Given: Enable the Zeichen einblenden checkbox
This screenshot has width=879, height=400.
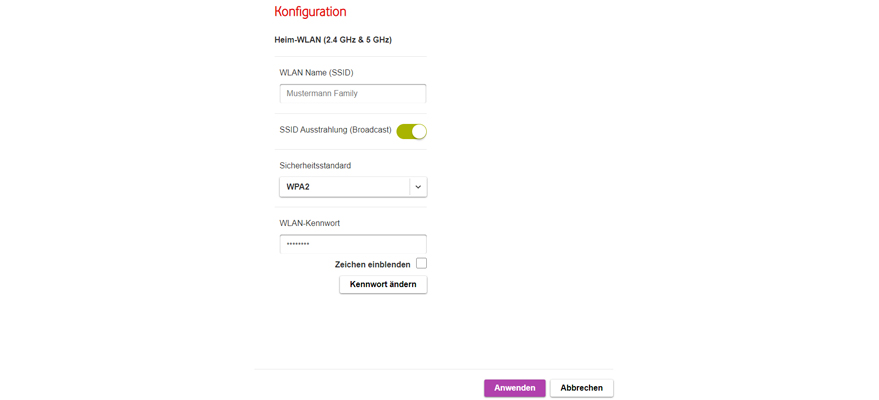Looking at the screenshot, I should (421, 264).
